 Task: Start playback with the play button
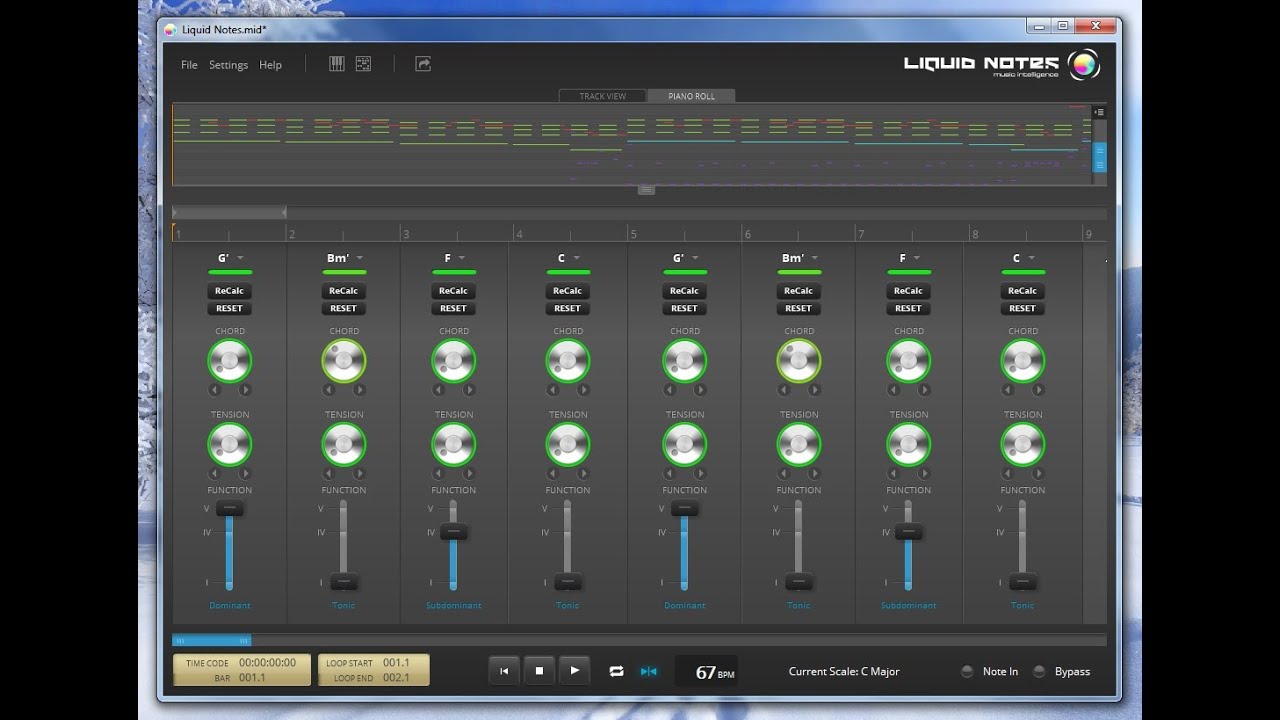click(x=574, y=671)
